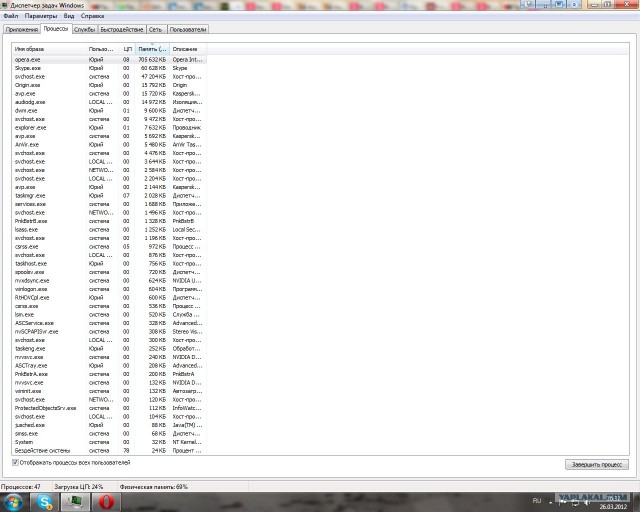Screen dimensions: 640x512
Task: Click the 60 628 КБ memory cell
Action: [x=153, y=68]
